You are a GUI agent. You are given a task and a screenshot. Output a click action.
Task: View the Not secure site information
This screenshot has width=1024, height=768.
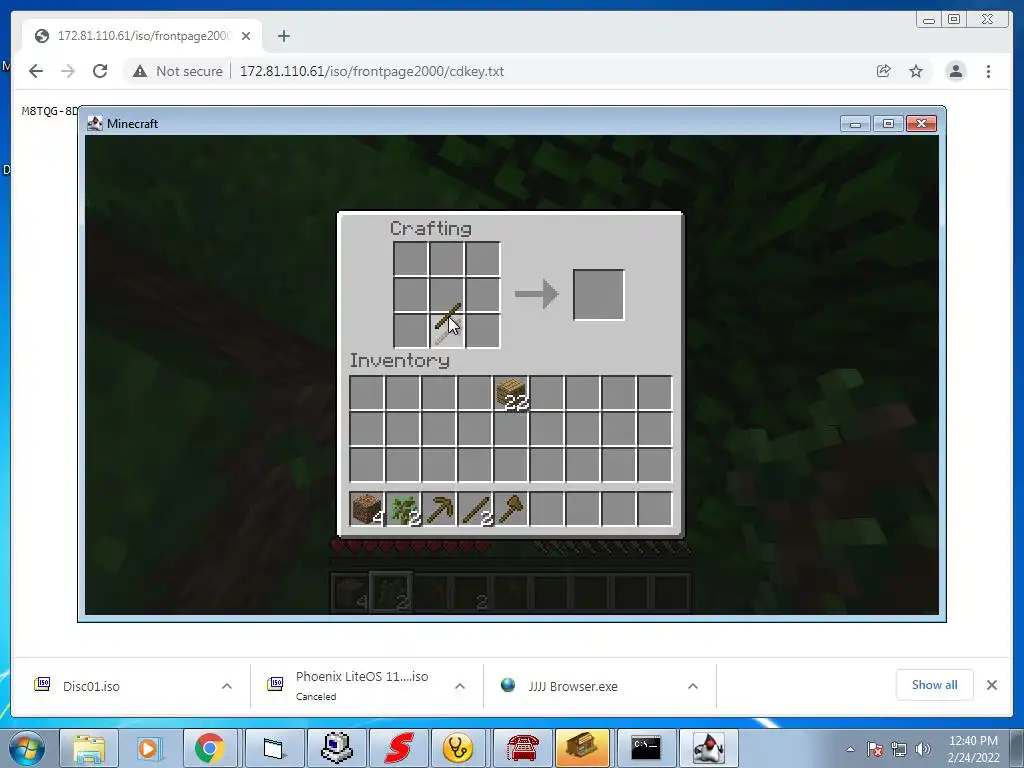coord(178,71)
